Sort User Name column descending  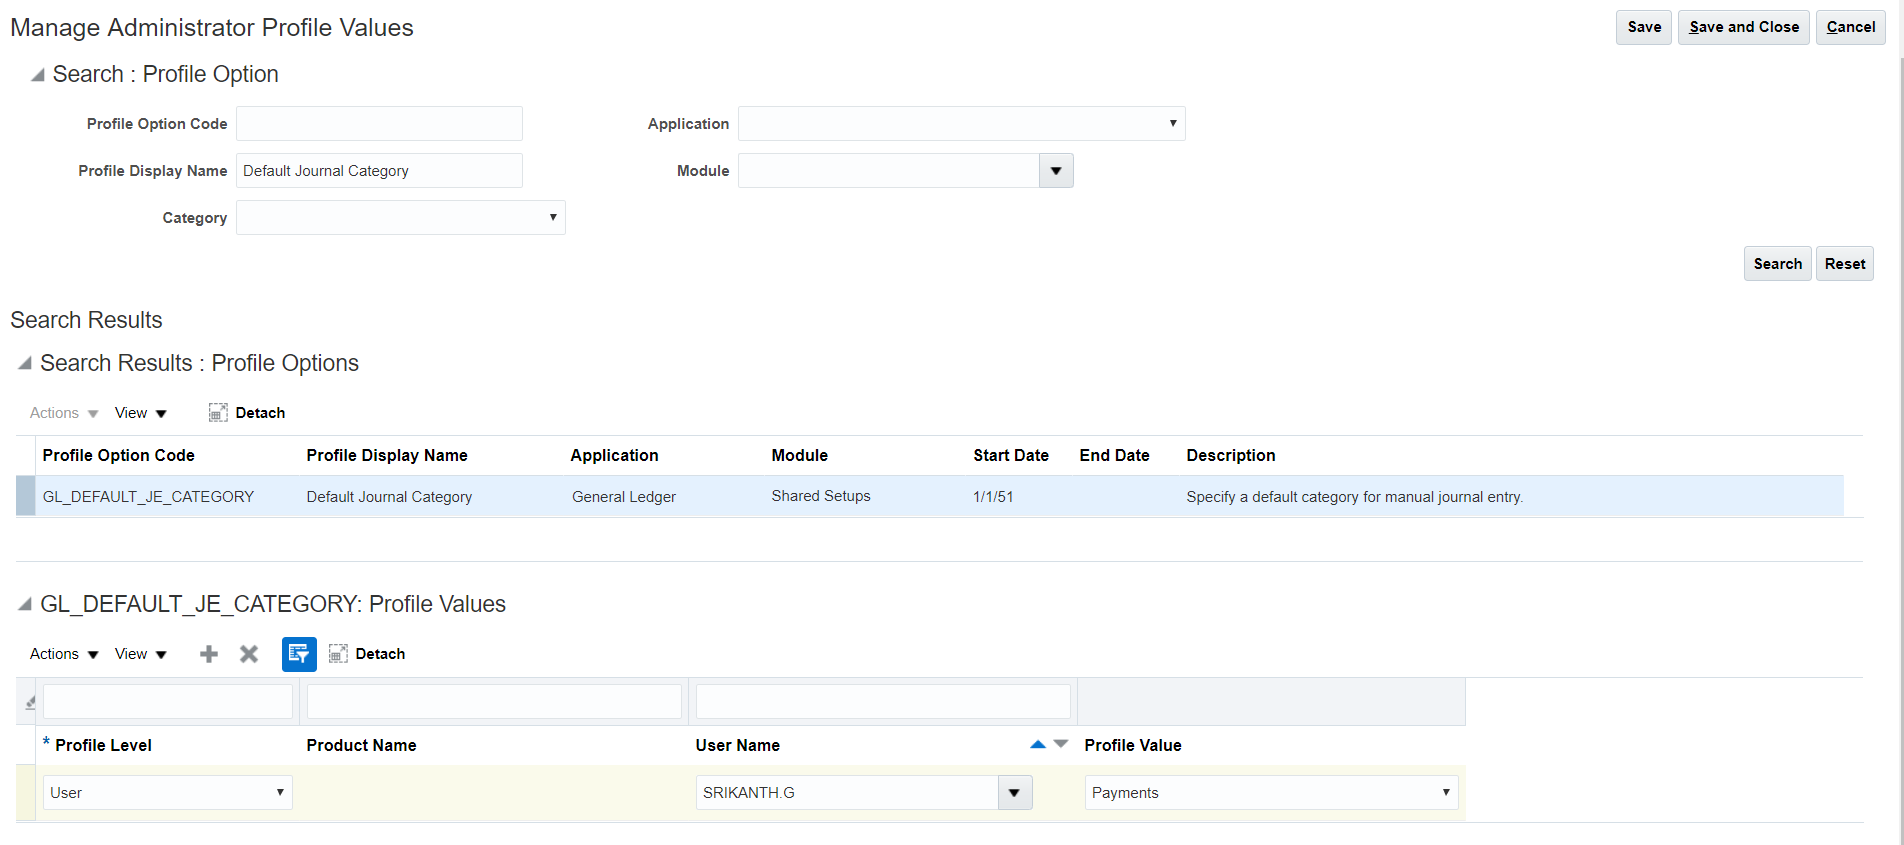(x=1061, y=744)
